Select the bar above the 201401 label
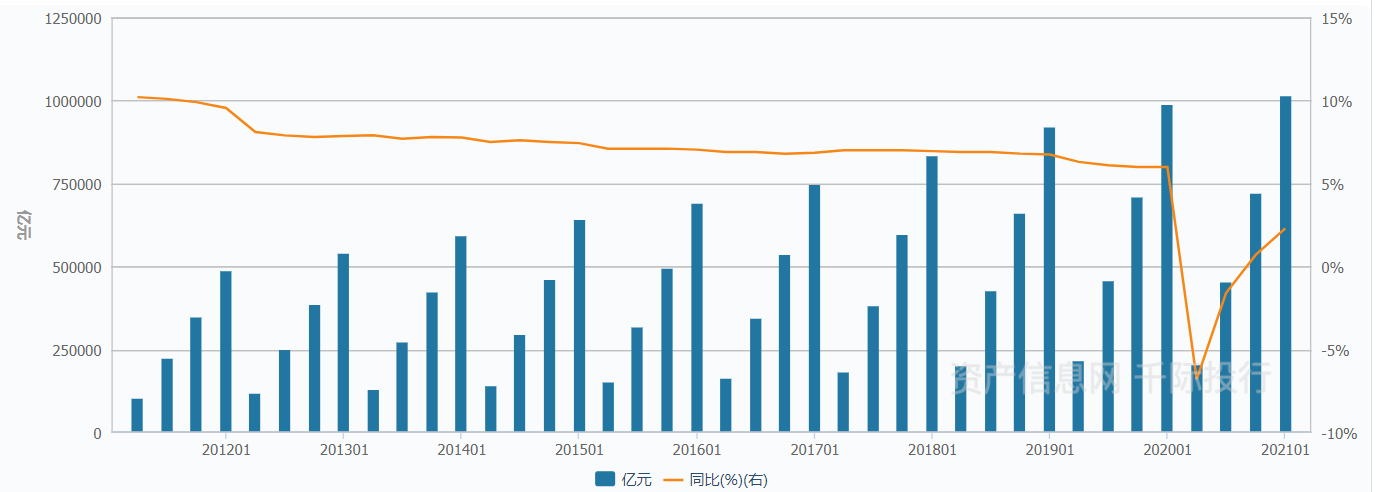Image resolution: width=1383 pixels, height=492 pixels. [461, 335]
